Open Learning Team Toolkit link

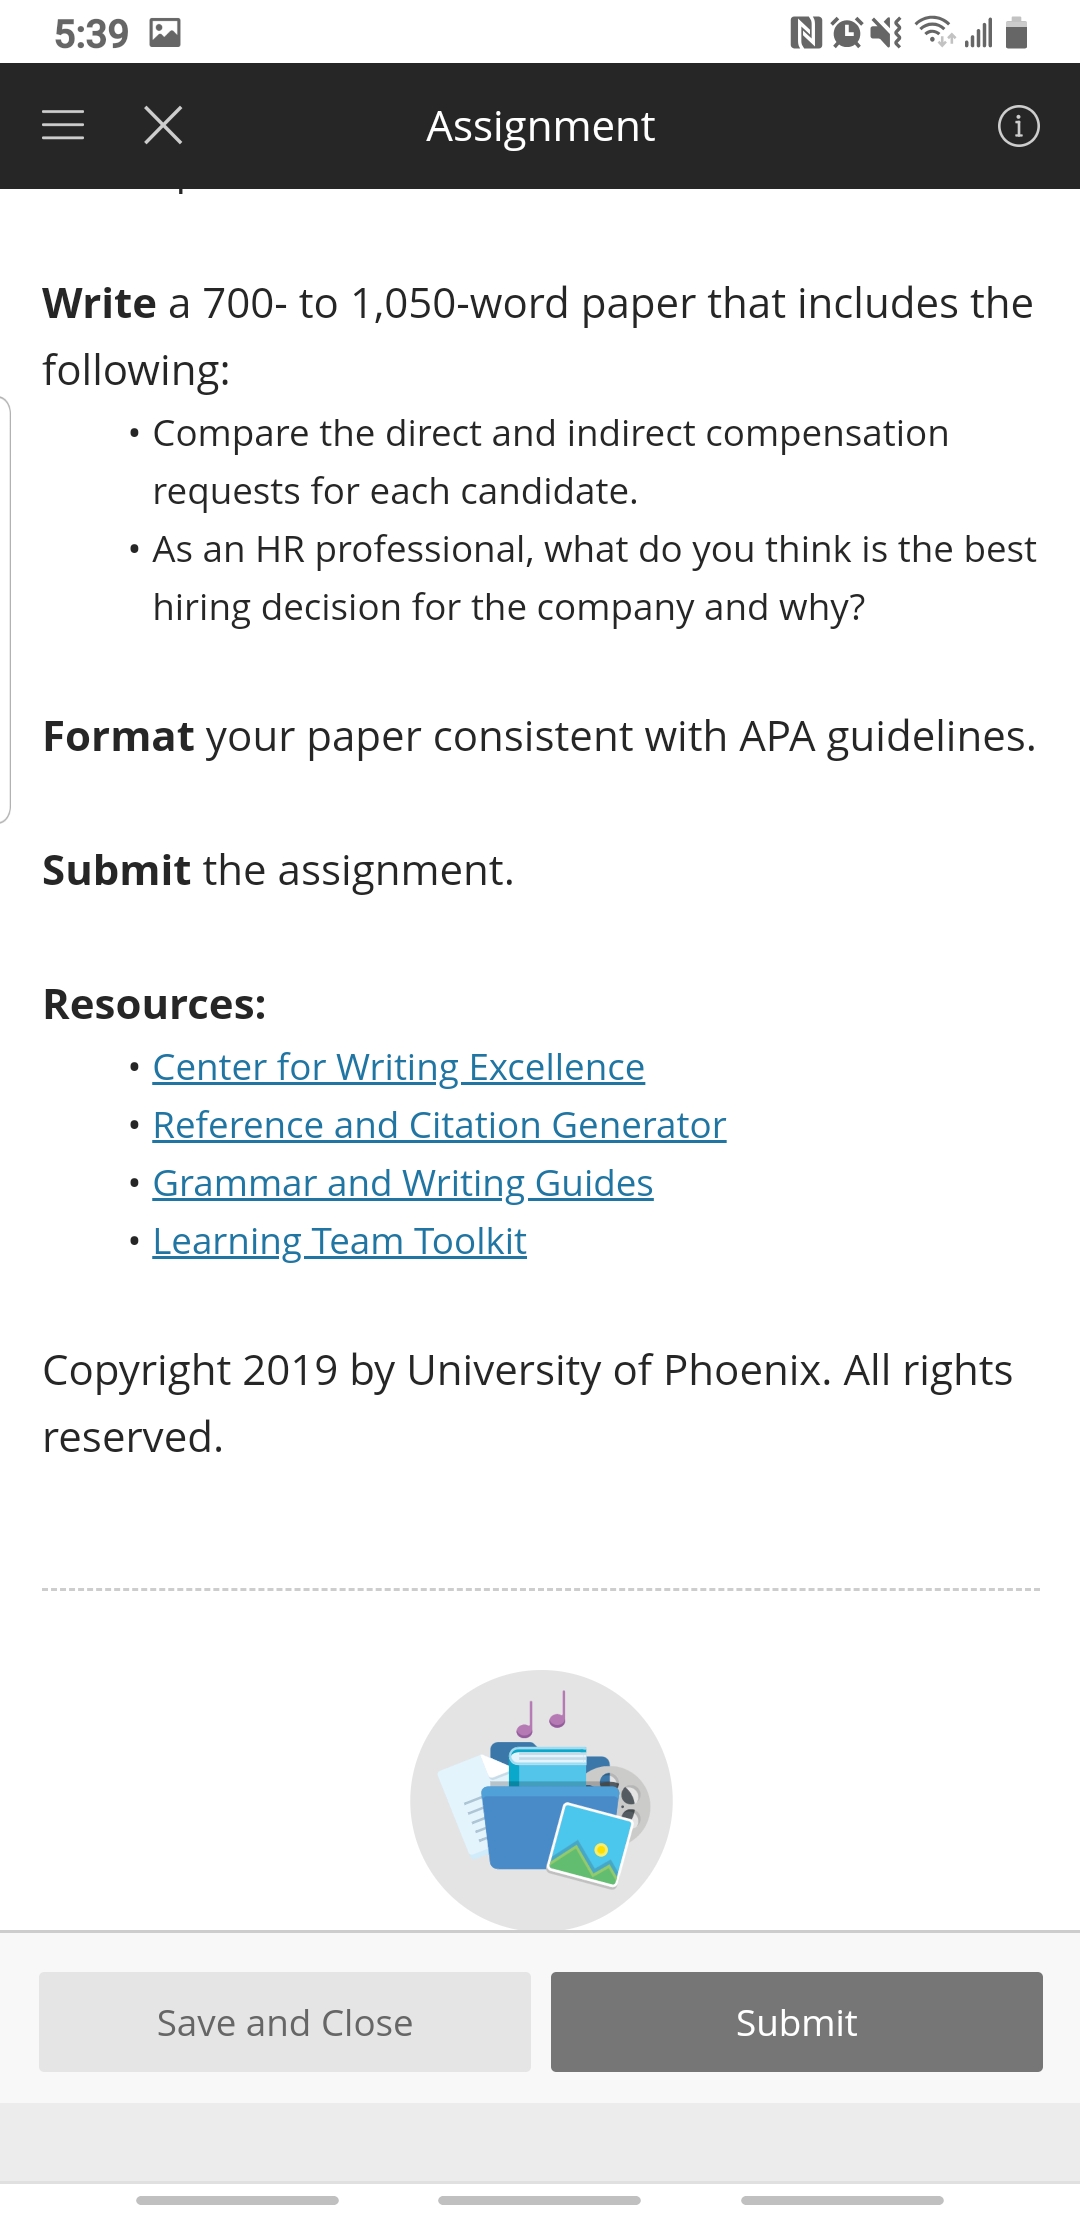[339, 1241]
